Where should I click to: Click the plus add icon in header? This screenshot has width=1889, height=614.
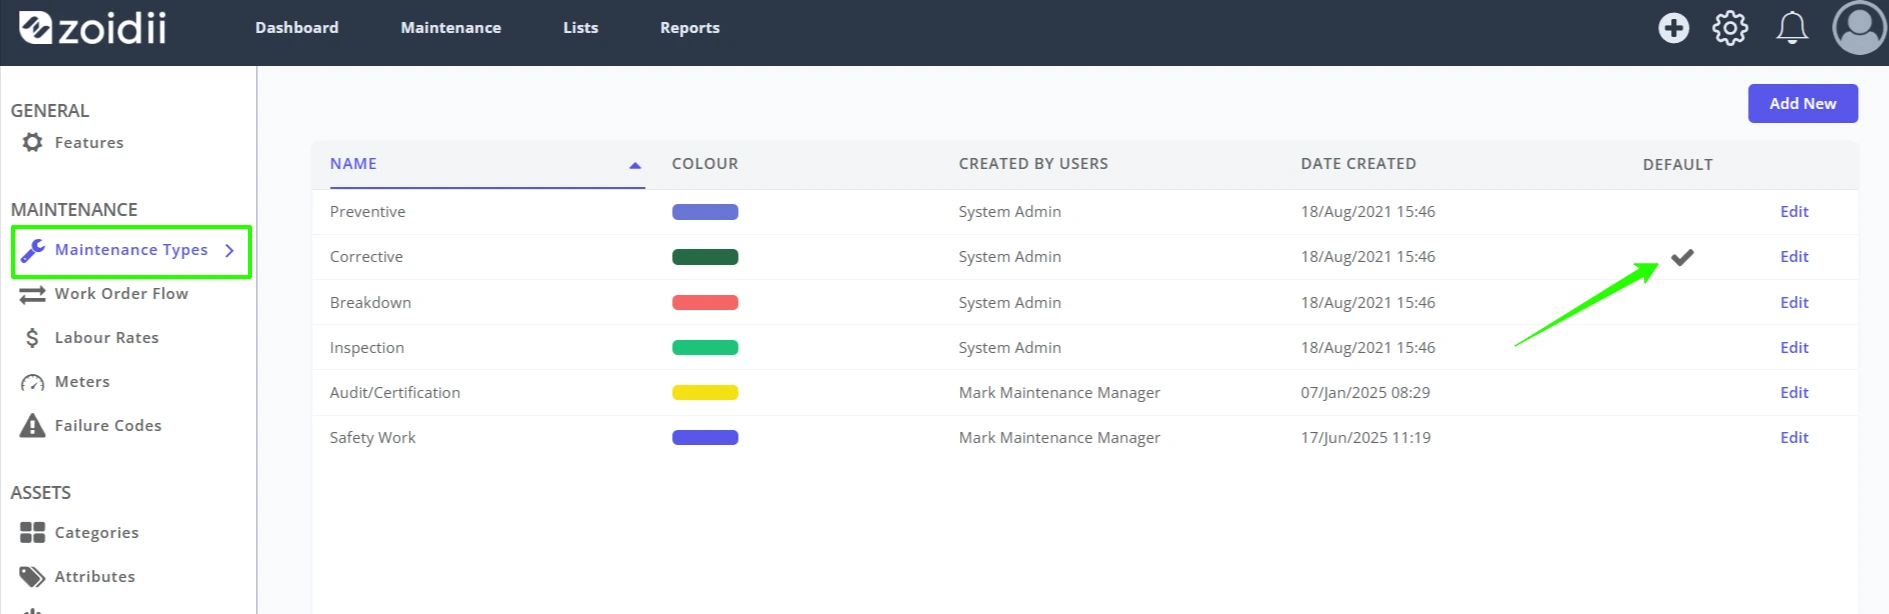coord(1673,28)
